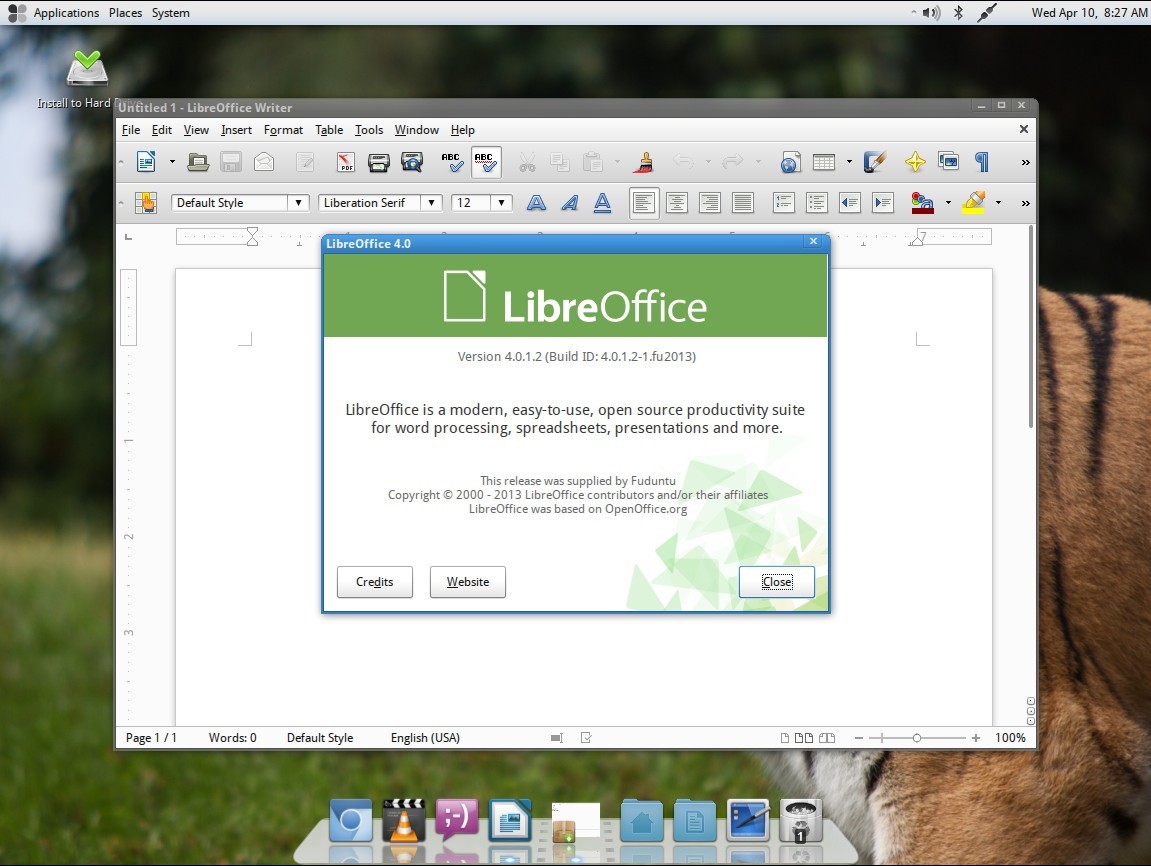
Task: Move the zoom slider handle in status bar
Action: pos(917,738)
